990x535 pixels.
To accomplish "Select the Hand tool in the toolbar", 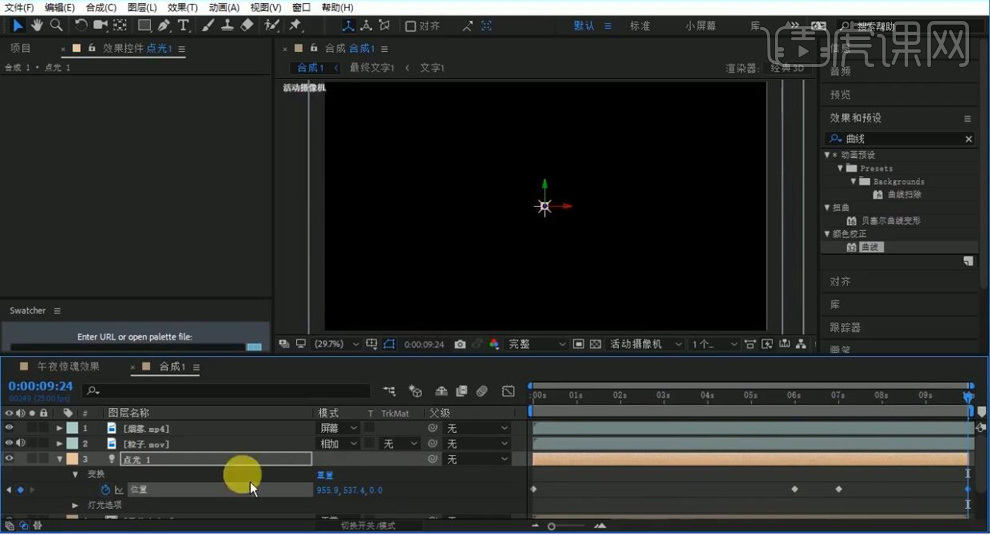I will click(37, 25).
